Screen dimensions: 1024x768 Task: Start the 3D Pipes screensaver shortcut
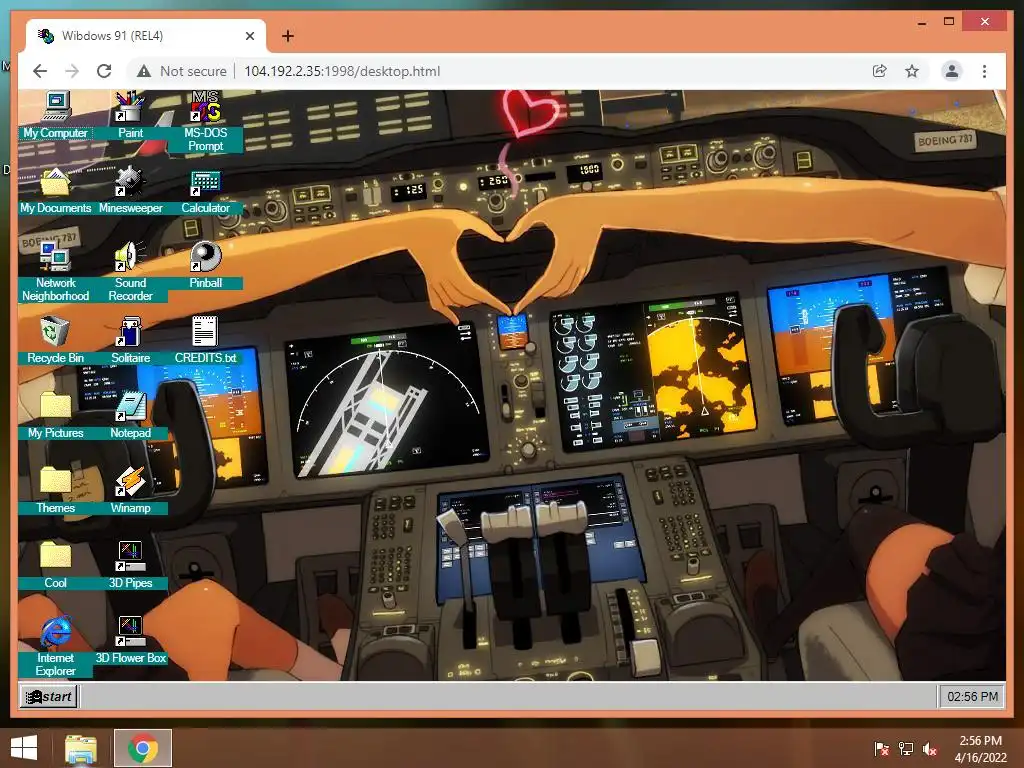pos(130,566)
